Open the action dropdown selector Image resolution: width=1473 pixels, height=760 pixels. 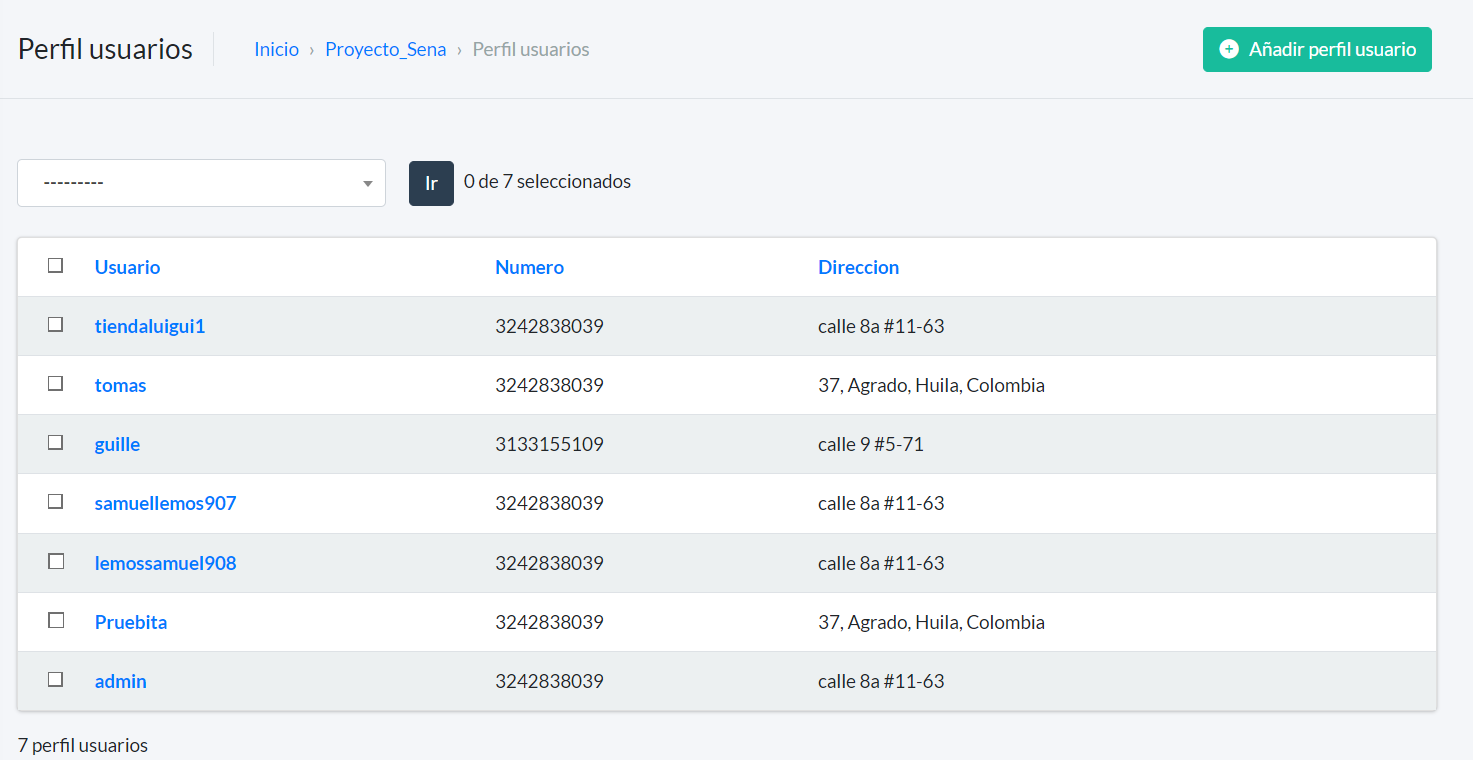(200, 183)
